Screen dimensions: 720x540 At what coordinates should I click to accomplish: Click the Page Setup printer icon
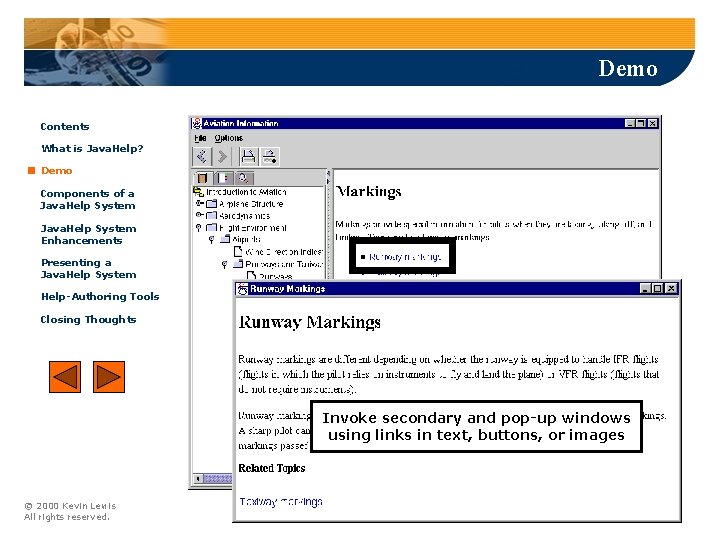(270, 157)
